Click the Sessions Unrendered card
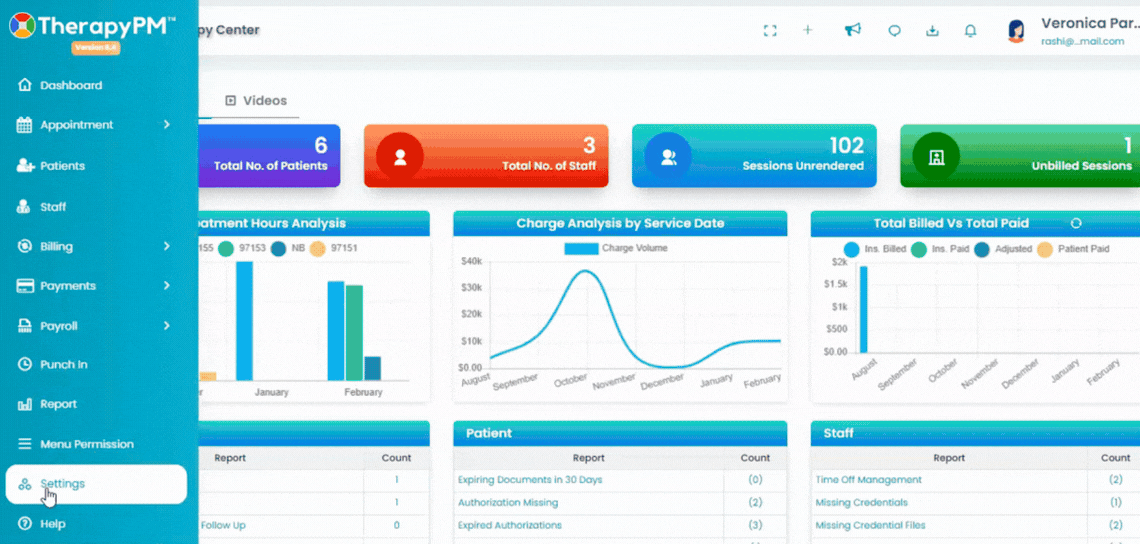 click(754, 156)
